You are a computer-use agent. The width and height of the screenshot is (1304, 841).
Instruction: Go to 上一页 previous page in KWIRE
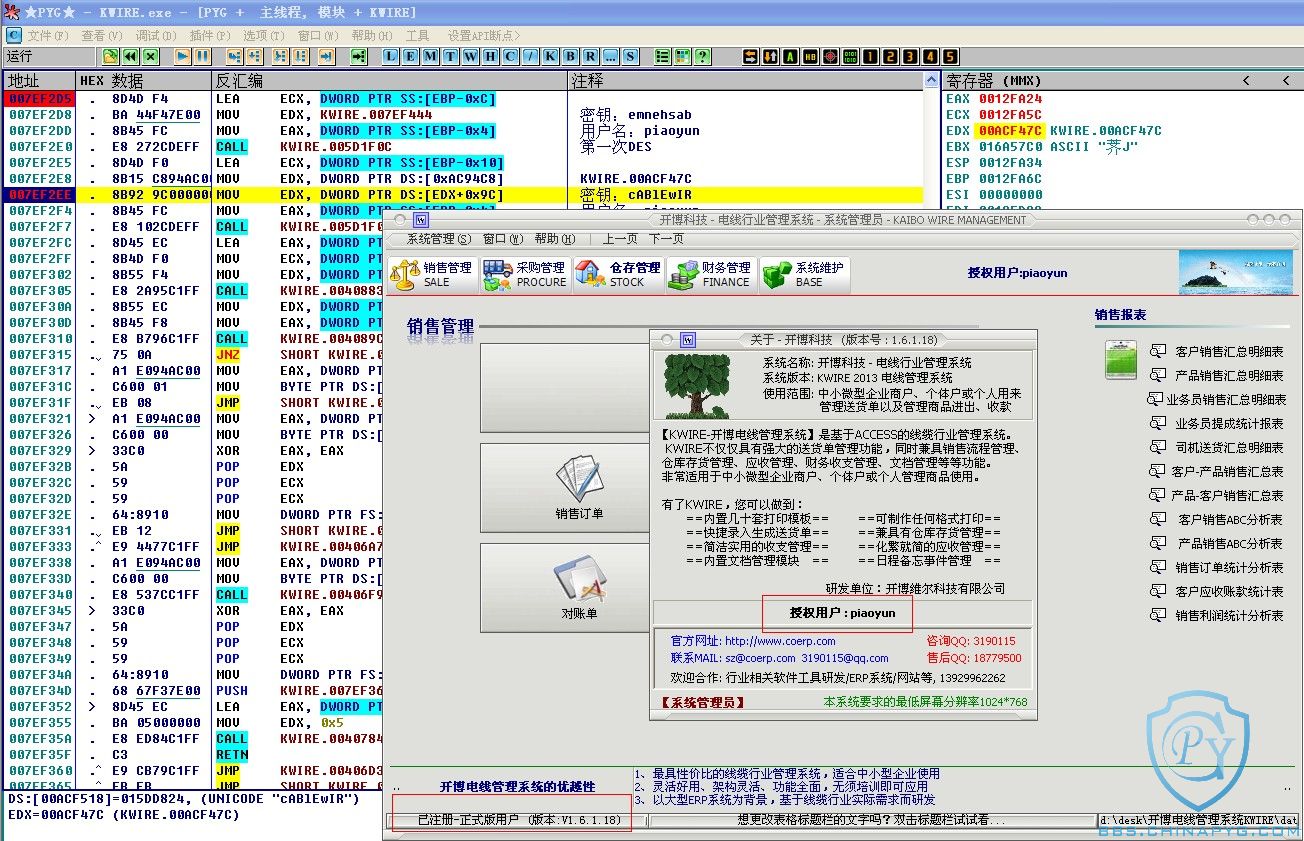[x=620, y=239]
